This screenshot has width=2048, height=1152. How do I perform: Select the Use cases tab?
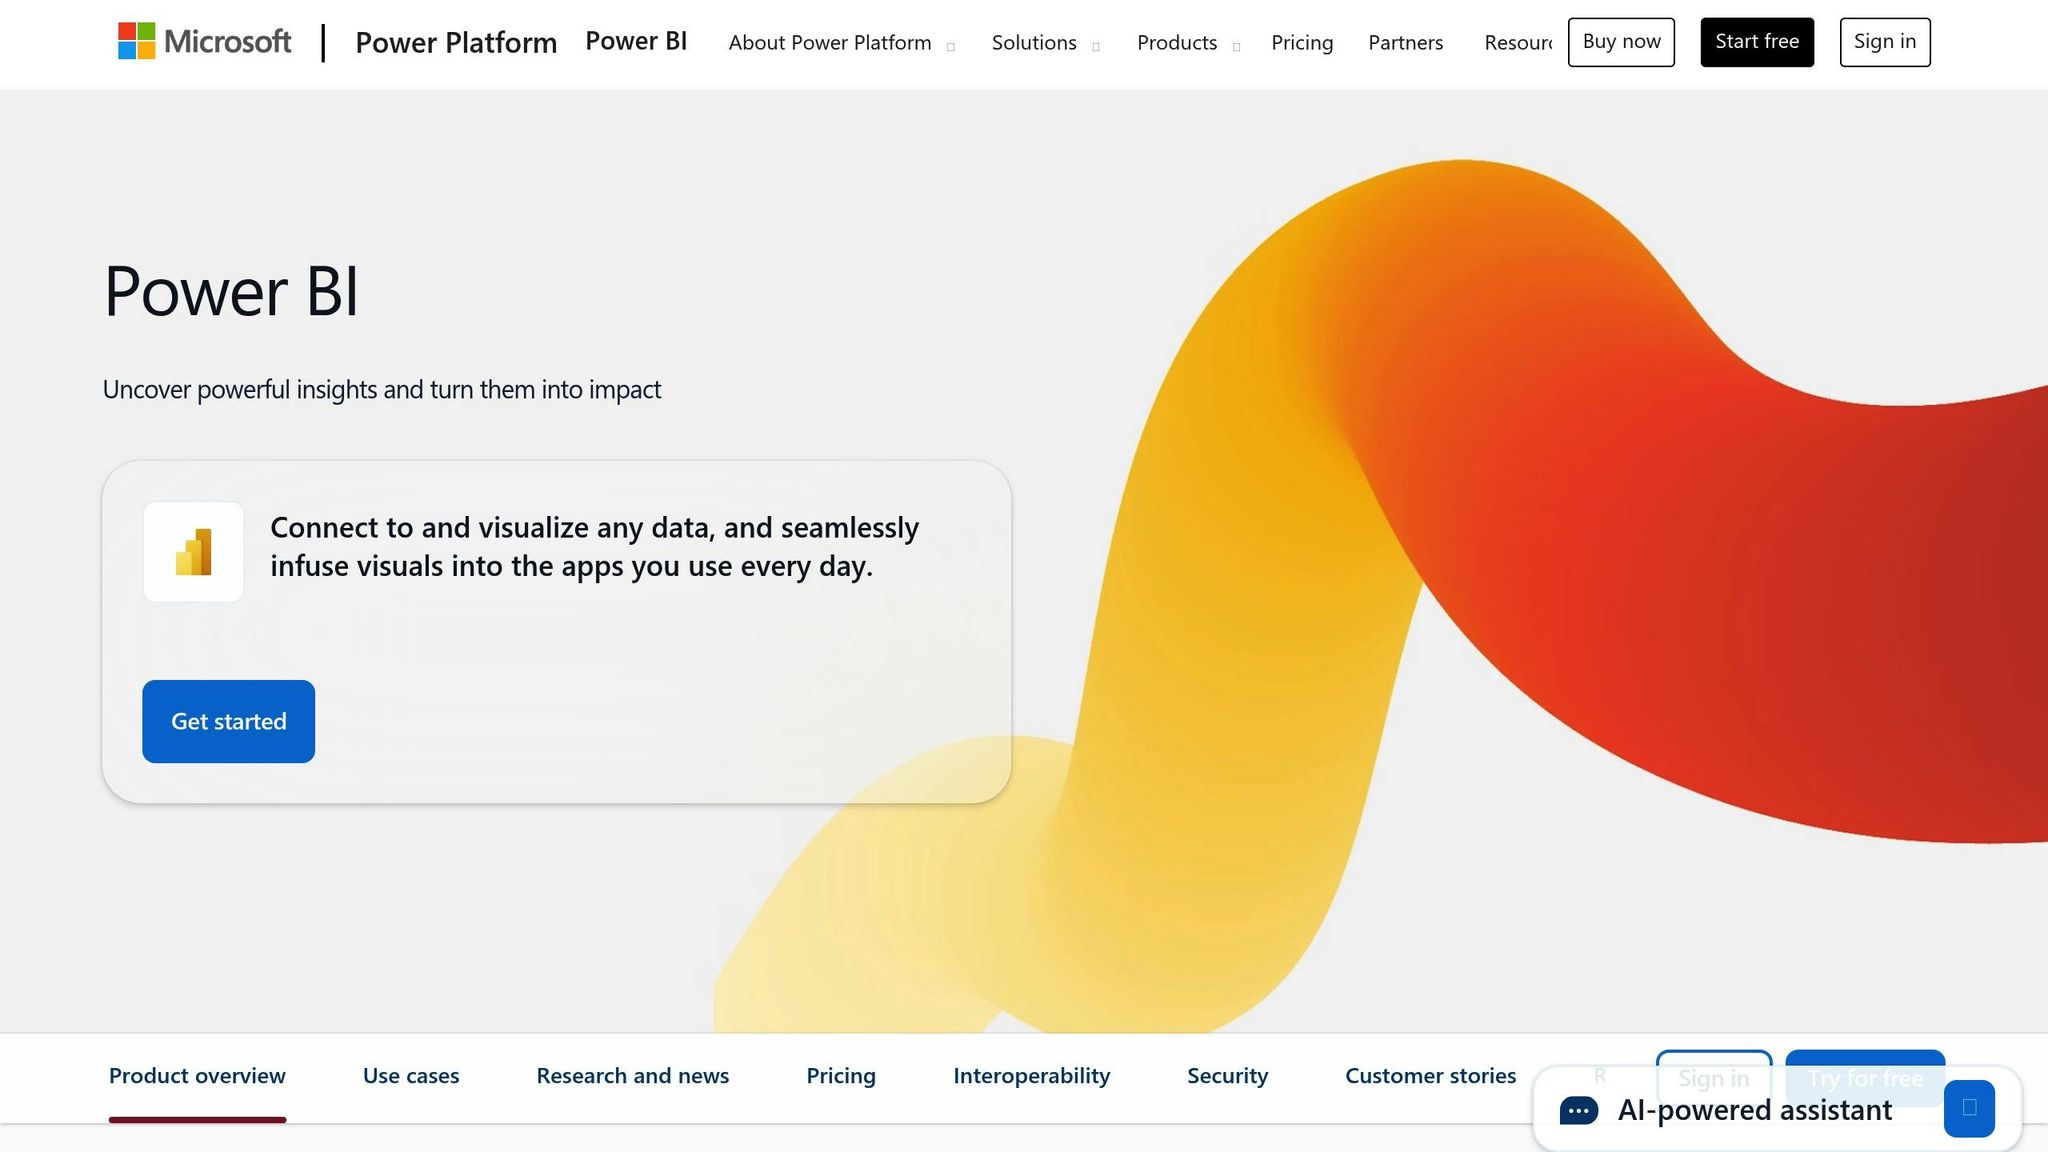click(411, 1075)
